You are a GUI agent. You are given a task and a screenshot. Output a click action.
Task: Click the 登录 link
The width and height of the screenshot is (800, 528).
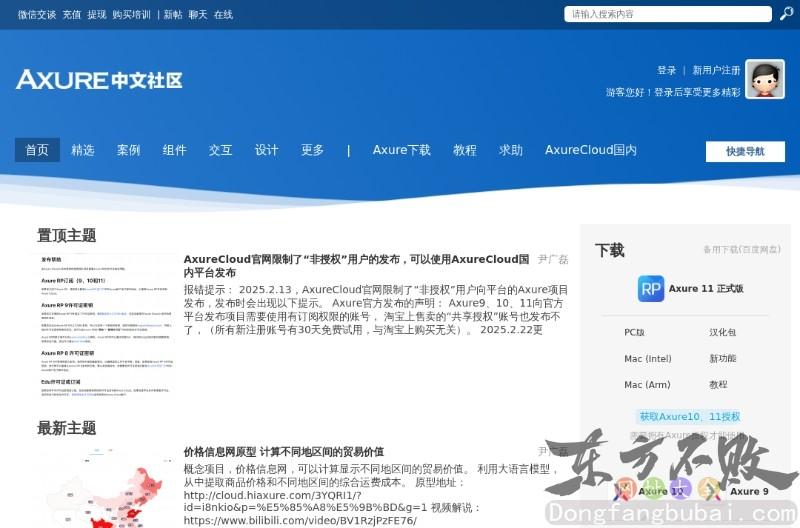pyautogui.click(x=666, y=70)
